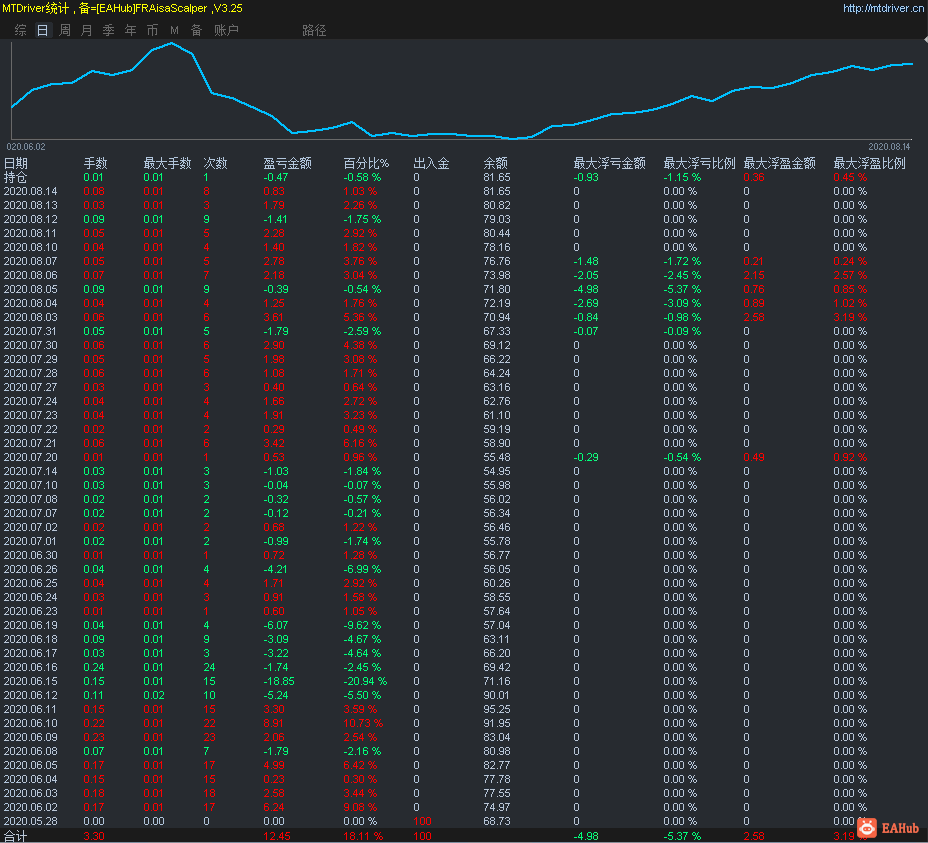Select the M magic number tab
Screen dimensions: 928x843
pyautogui.click(x=174, y=31)
